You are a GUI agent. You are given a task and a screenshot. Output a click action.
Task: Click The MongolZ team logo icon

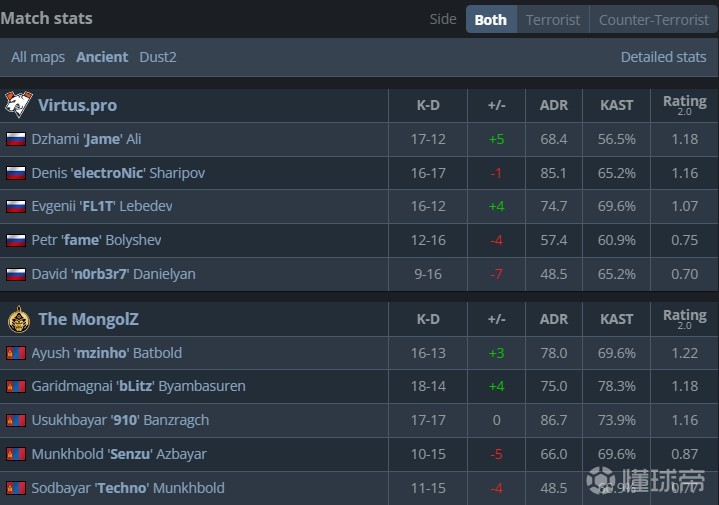[19, 319]
